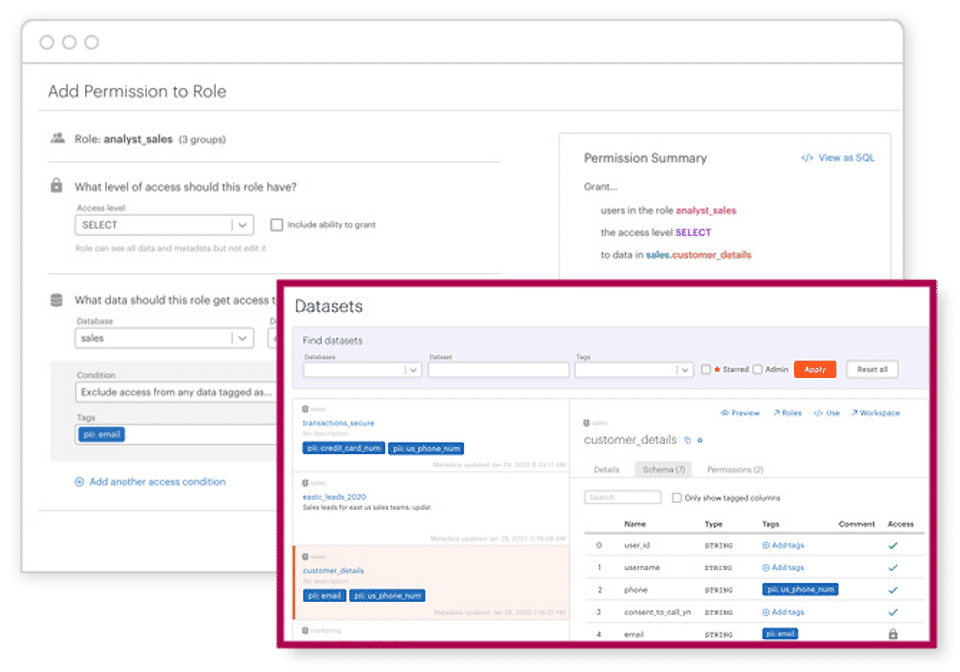
Task: Click the plus icon for another access condition
Action: 79,482
